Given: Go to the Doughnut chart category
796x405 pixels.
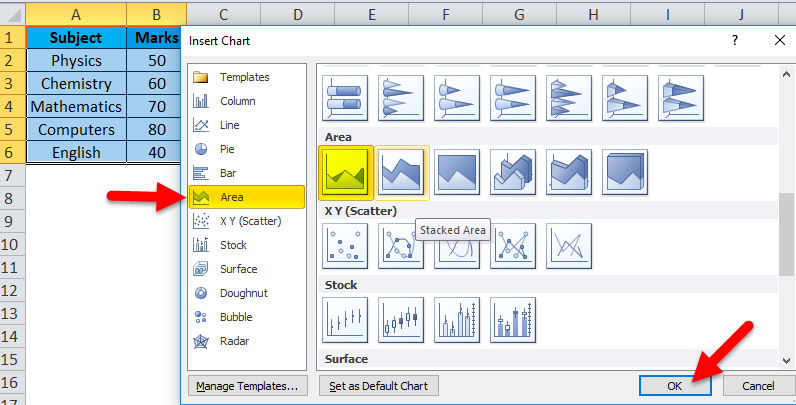Looking at the screenshot, I should click(x=243, y=293).
